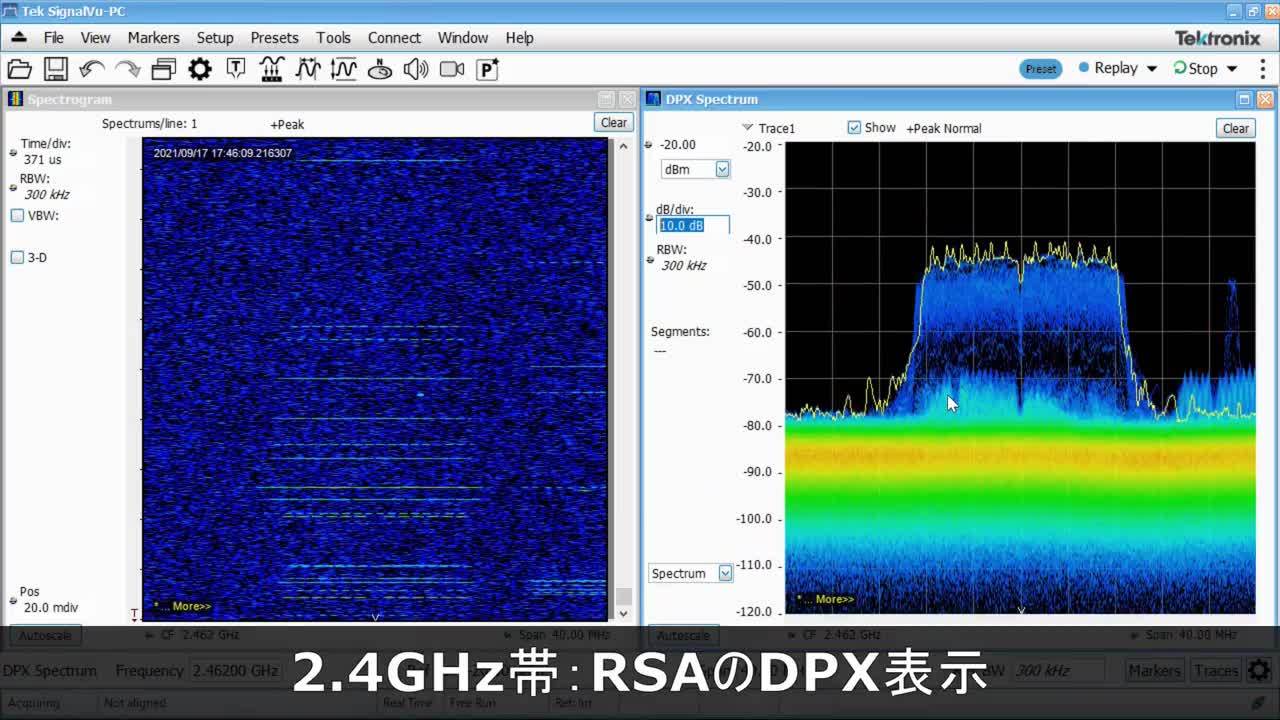Open the settings gear in toolbar
Screen dimensions: 1280x720
point(200,69)
